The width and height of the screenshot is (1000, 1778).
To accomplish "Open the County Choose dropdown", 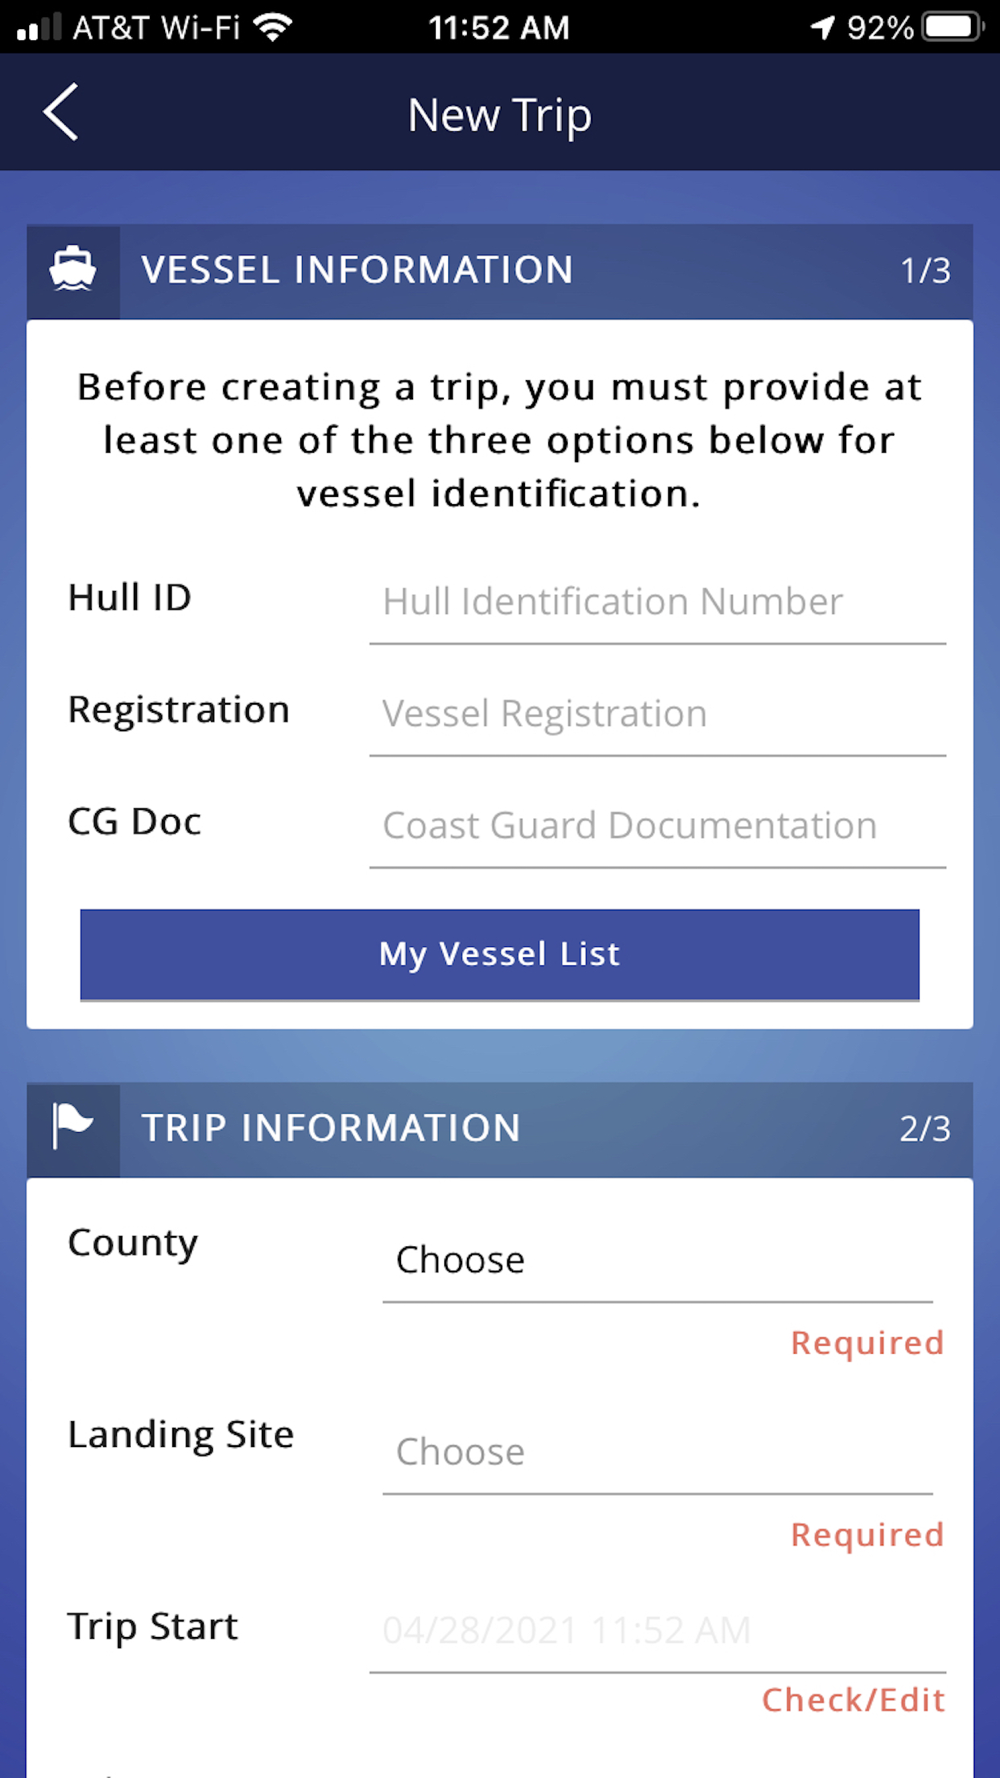I will [x=657, y=1260].
